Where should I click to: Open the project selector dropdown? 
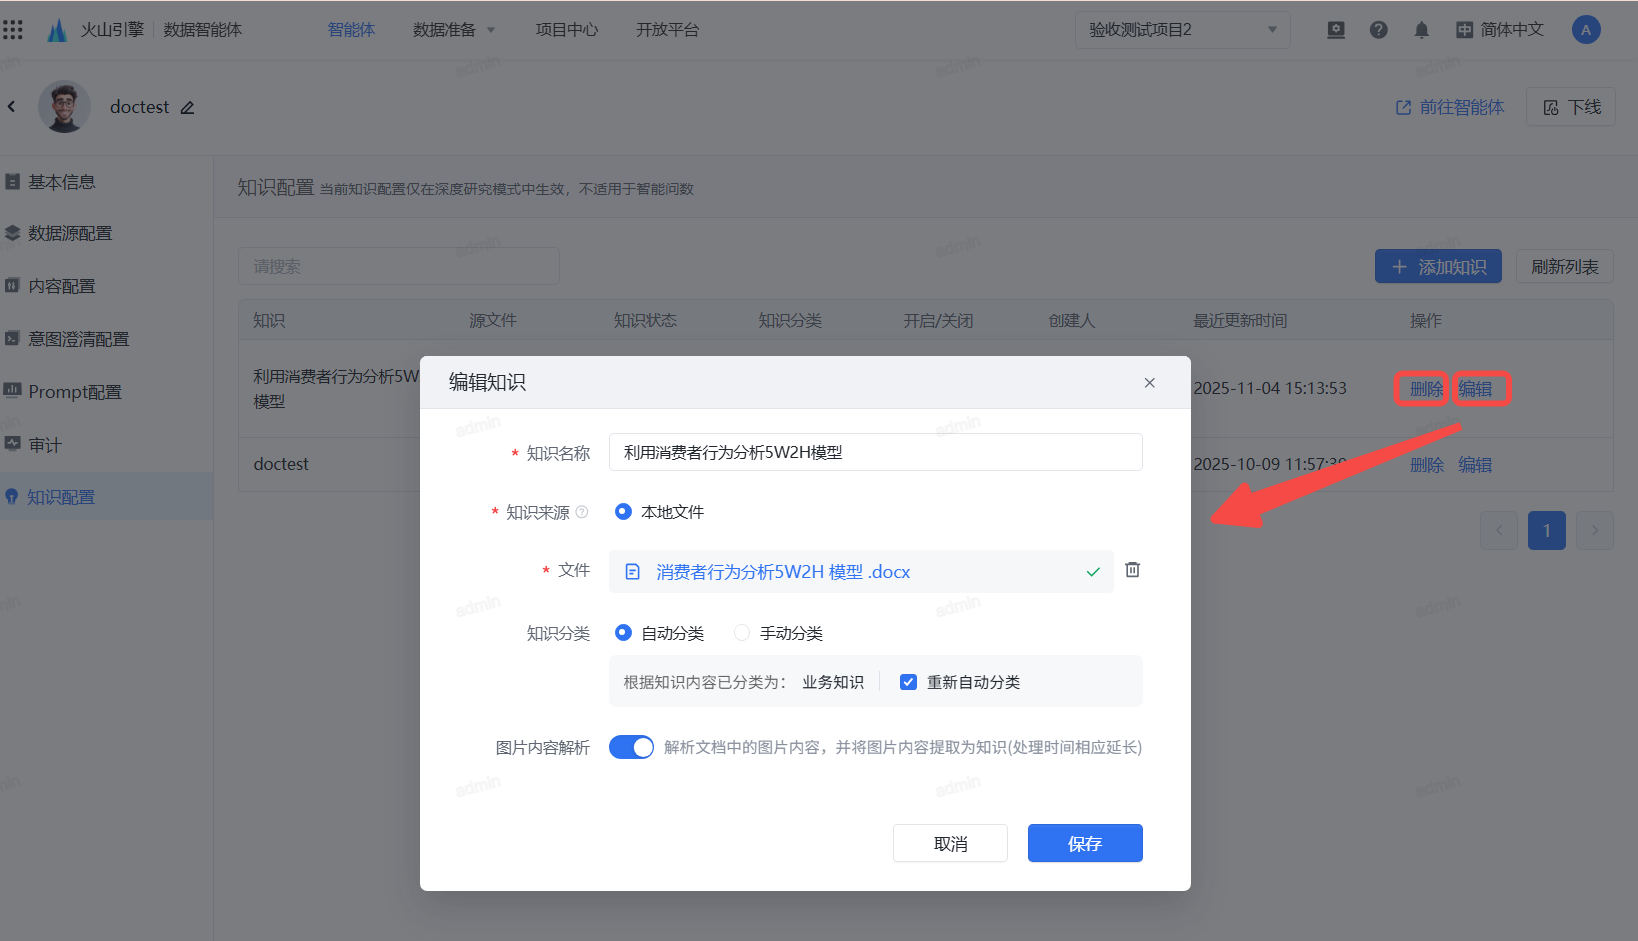[x=1183, y=30]
